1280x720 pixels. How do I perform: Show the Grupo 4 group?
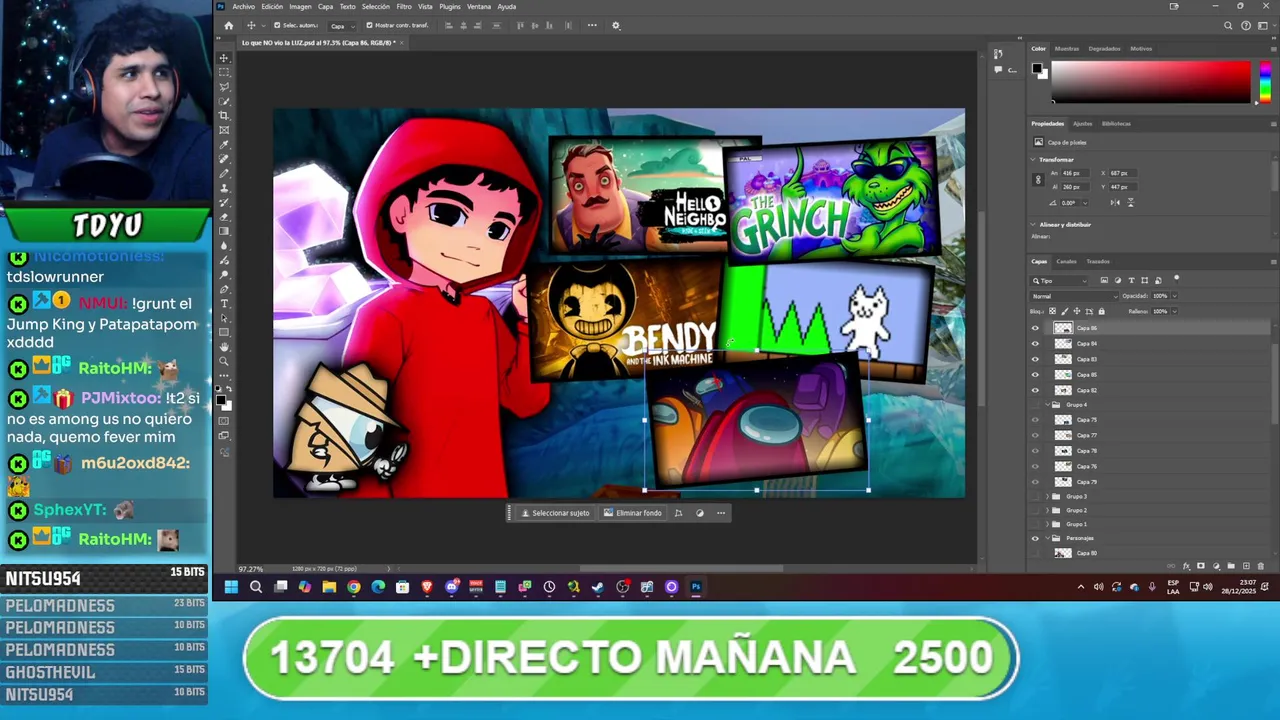coord(1035,405)
